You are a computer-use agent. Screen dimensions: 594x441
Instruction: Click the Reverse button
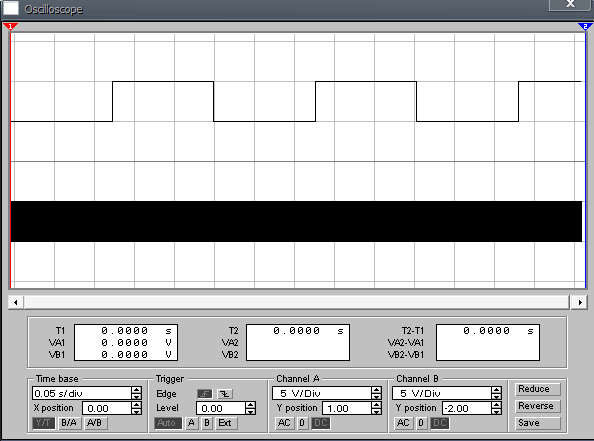(x=538, y=406)
